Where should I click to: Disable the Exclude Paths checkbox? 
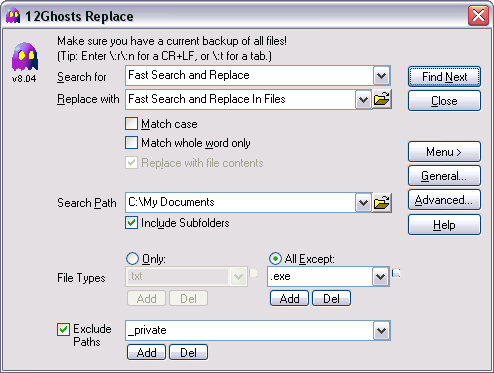[63, 329]
